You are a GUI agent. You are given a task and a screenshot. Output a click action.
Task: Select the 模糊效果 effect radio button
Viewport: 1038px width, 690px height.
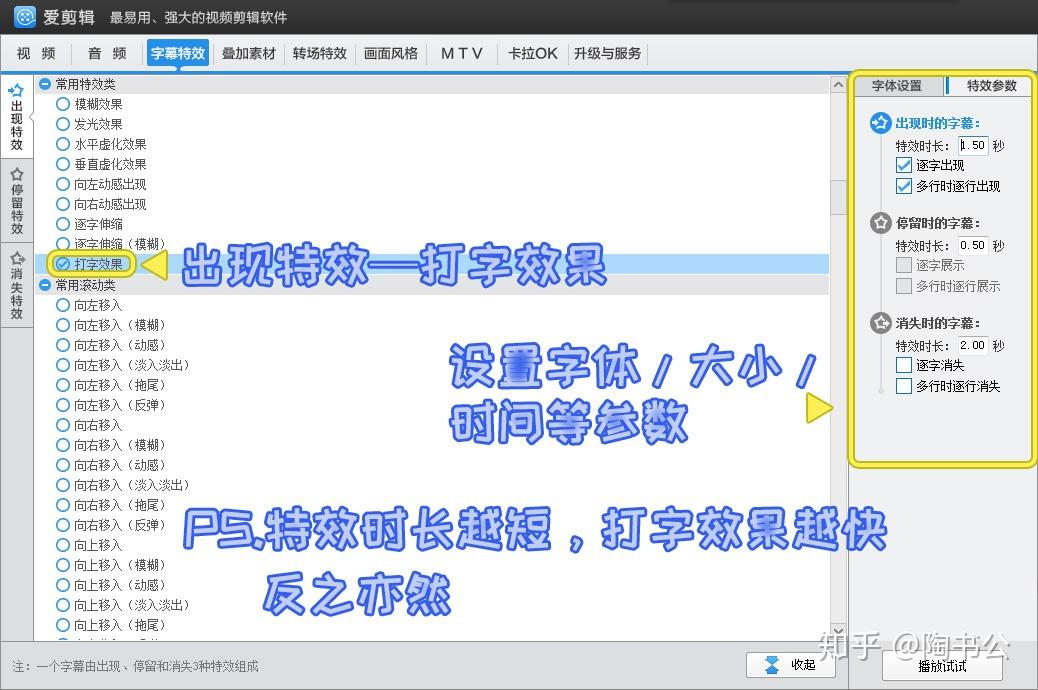coord(62,104)
